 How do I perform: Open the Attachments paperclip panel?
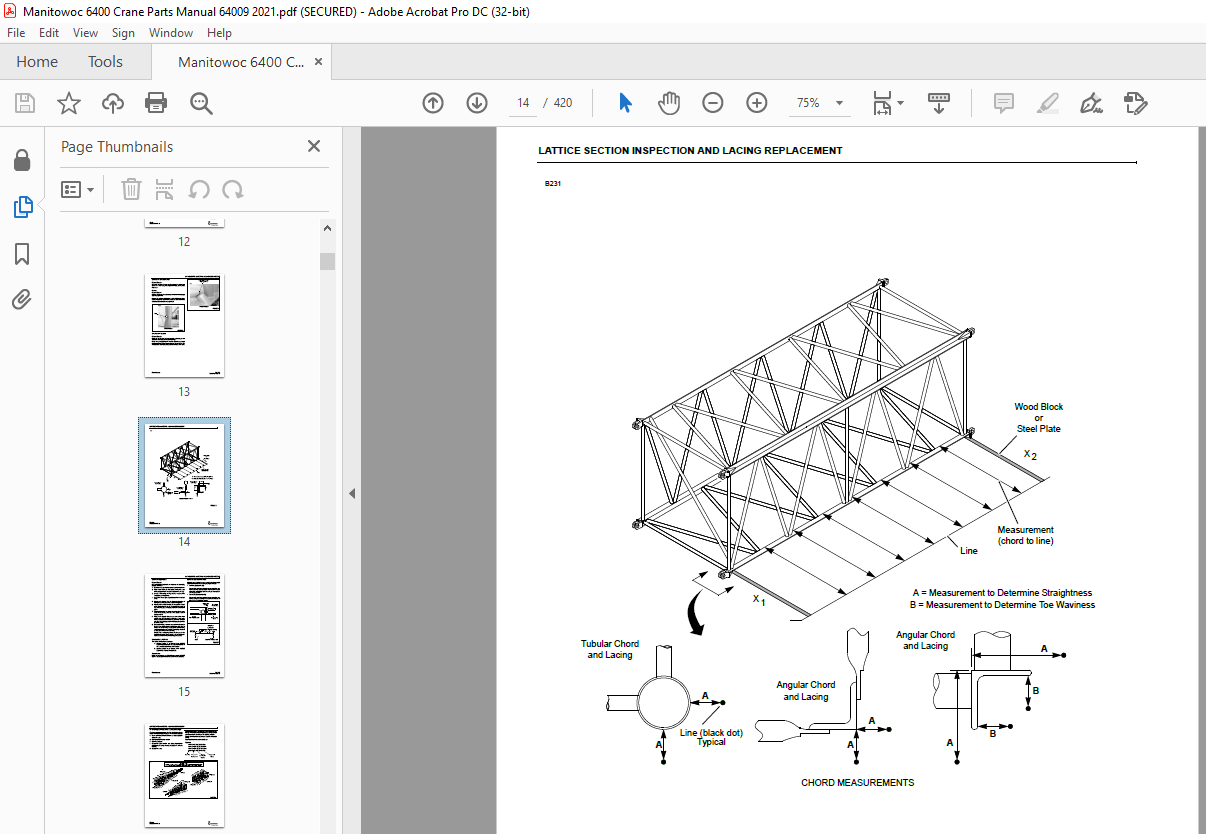click(x=22, y=299)
